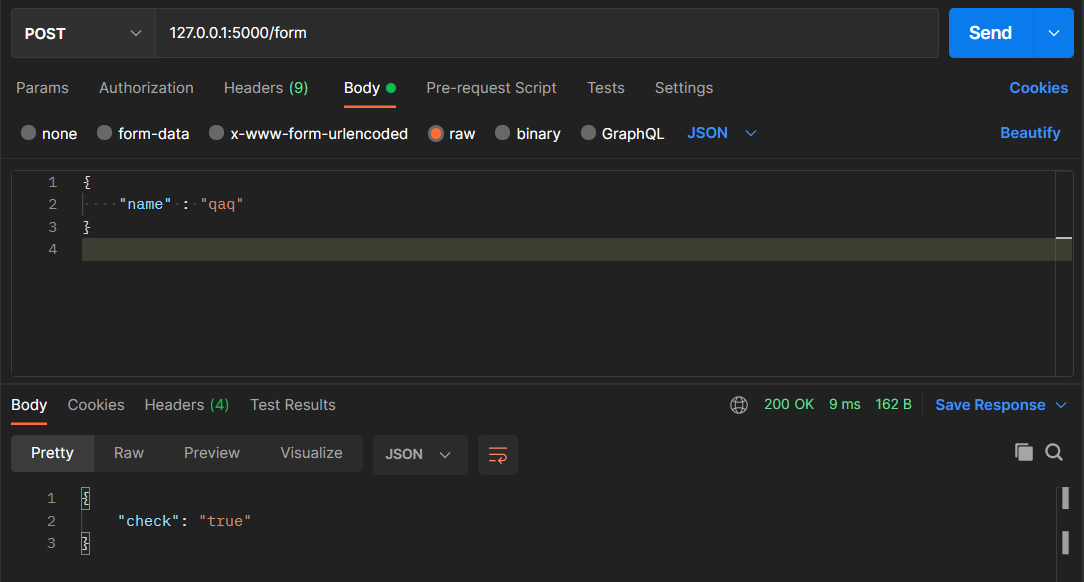Open the Save Response dropdown
The image size is (1084, 582).
[1001, 405]
